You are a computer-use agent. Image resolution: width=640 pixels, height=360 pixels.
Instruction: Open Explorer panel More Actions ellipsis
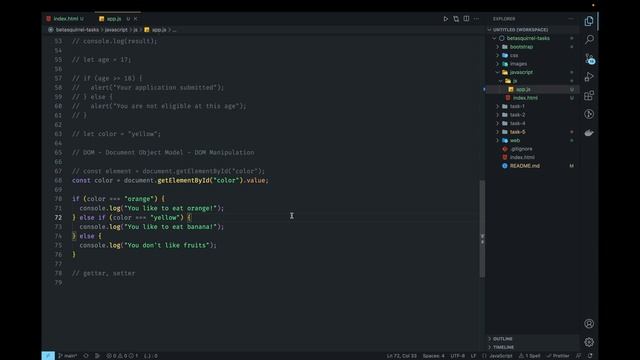click(x=571, y=19)
